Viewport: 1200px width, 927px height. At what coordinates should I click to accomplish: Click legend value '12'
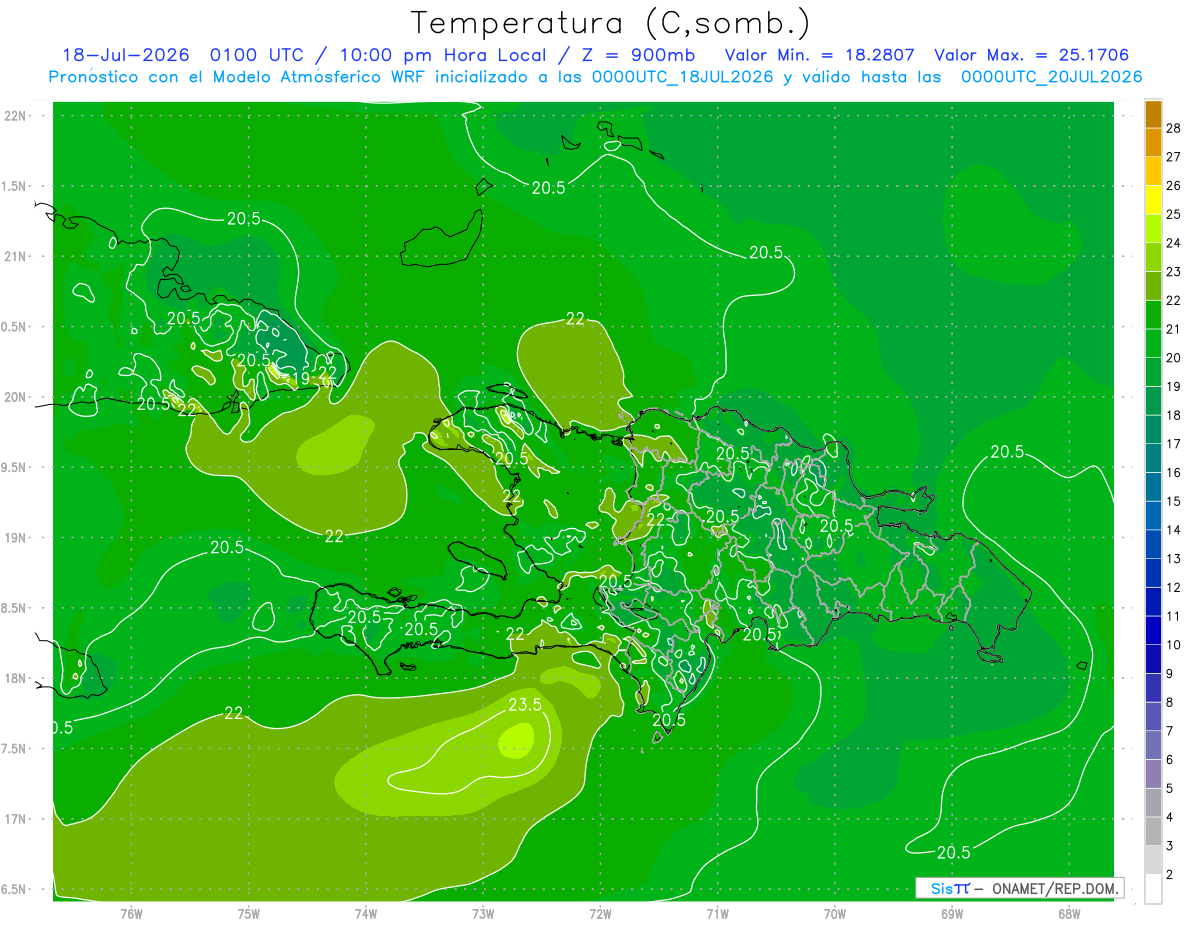[1174, 588]
